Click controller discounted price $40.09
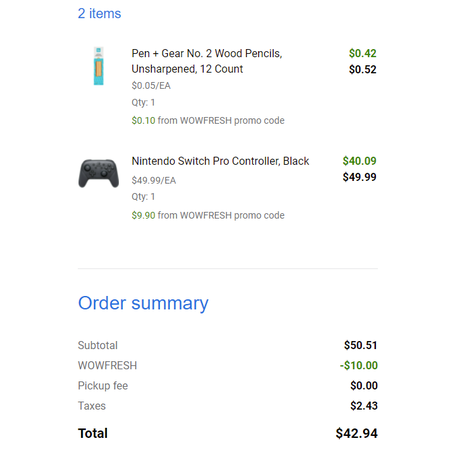450x450 pixels. click(360, 161)
